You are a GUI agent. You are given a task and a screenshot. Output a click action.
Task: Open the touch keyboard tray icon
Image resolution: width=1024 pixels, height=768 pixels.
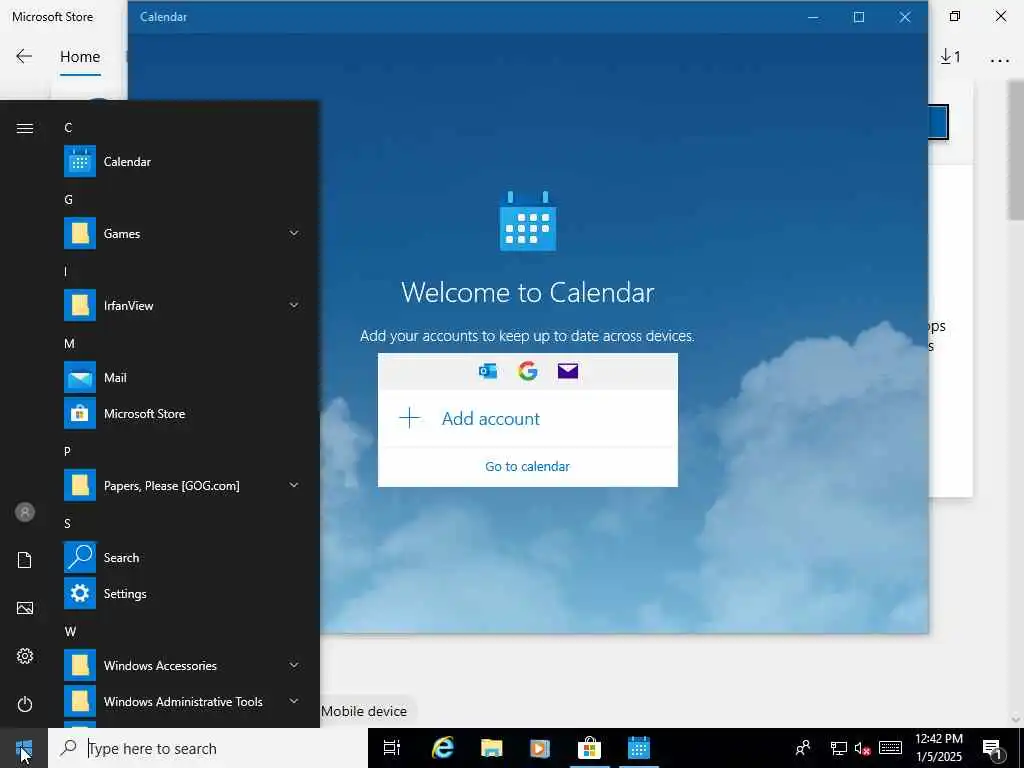coord(890,748)
